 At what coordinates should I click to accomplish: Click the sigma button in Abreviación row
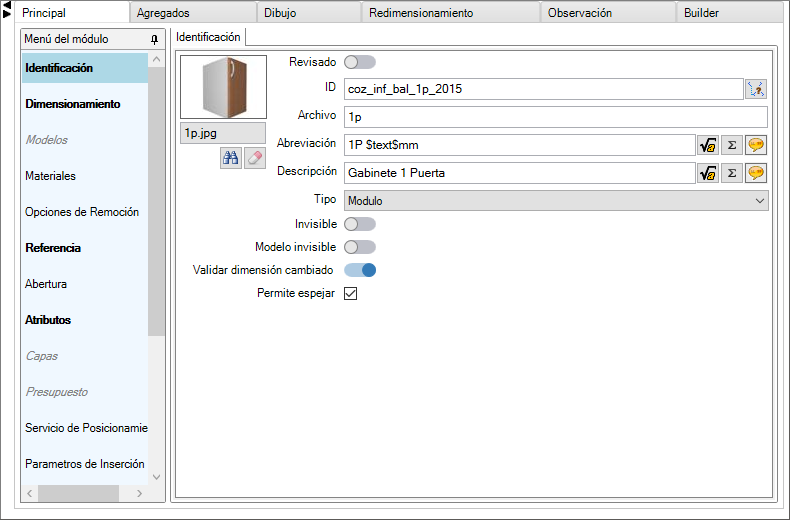click(x=731, y=145)
